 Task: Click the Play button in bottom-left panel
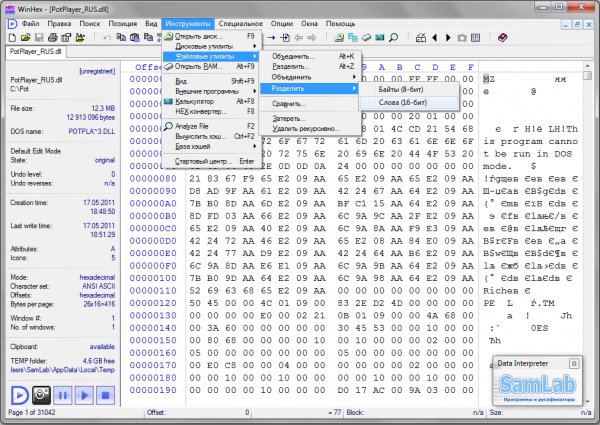[x=84, y=395]
